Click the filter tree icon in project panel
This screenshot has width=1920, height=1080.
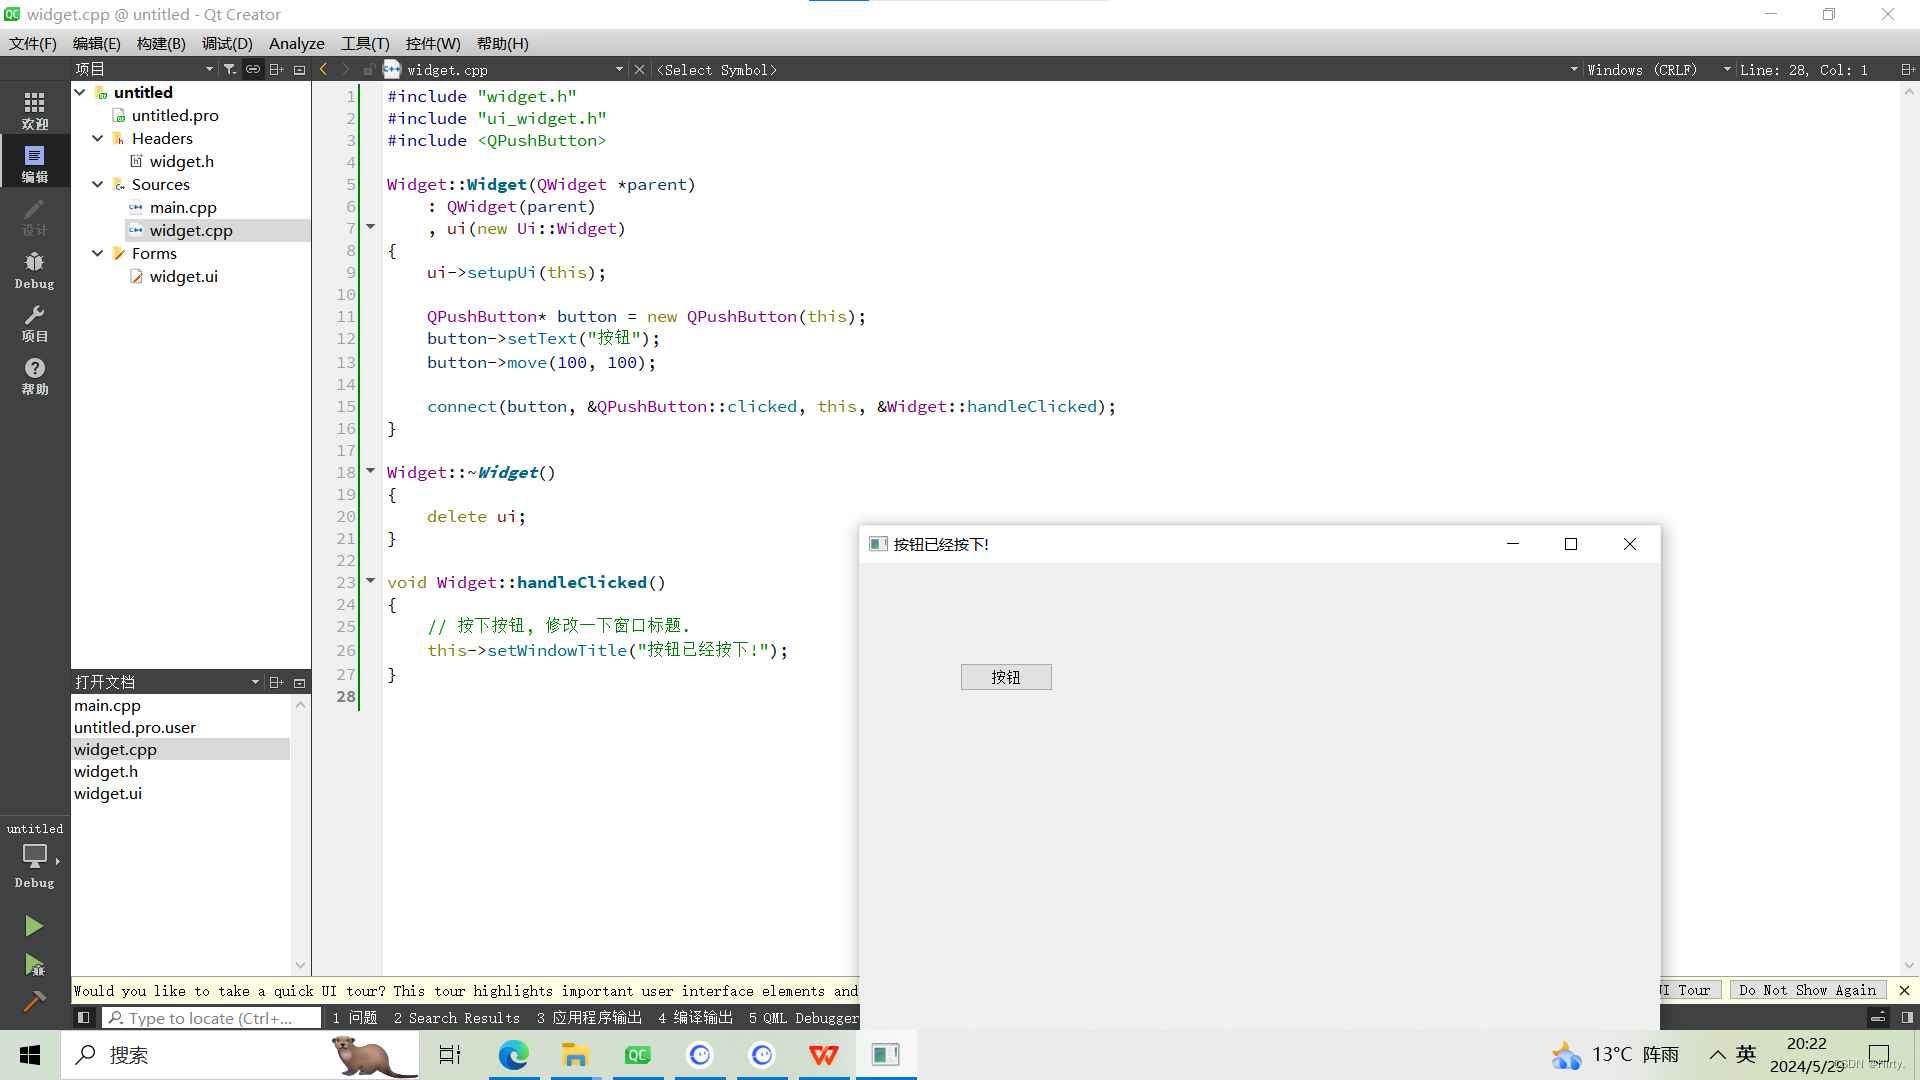point(230,69)
